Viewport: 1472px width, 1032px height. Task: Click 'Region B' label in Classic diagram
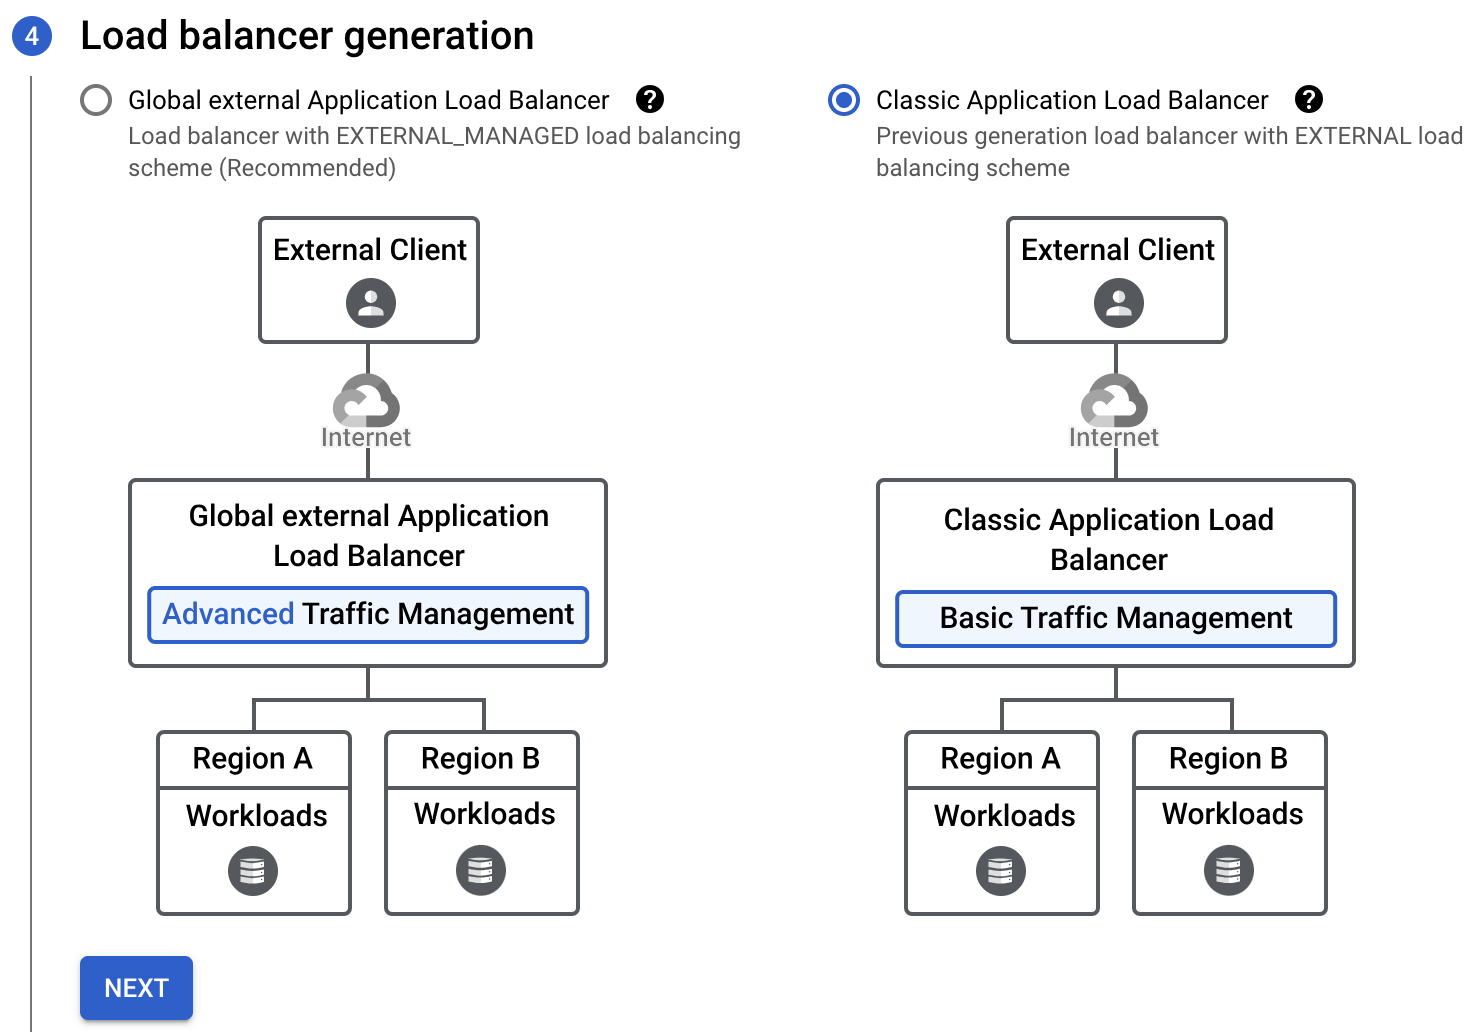tap(1229, 759)
